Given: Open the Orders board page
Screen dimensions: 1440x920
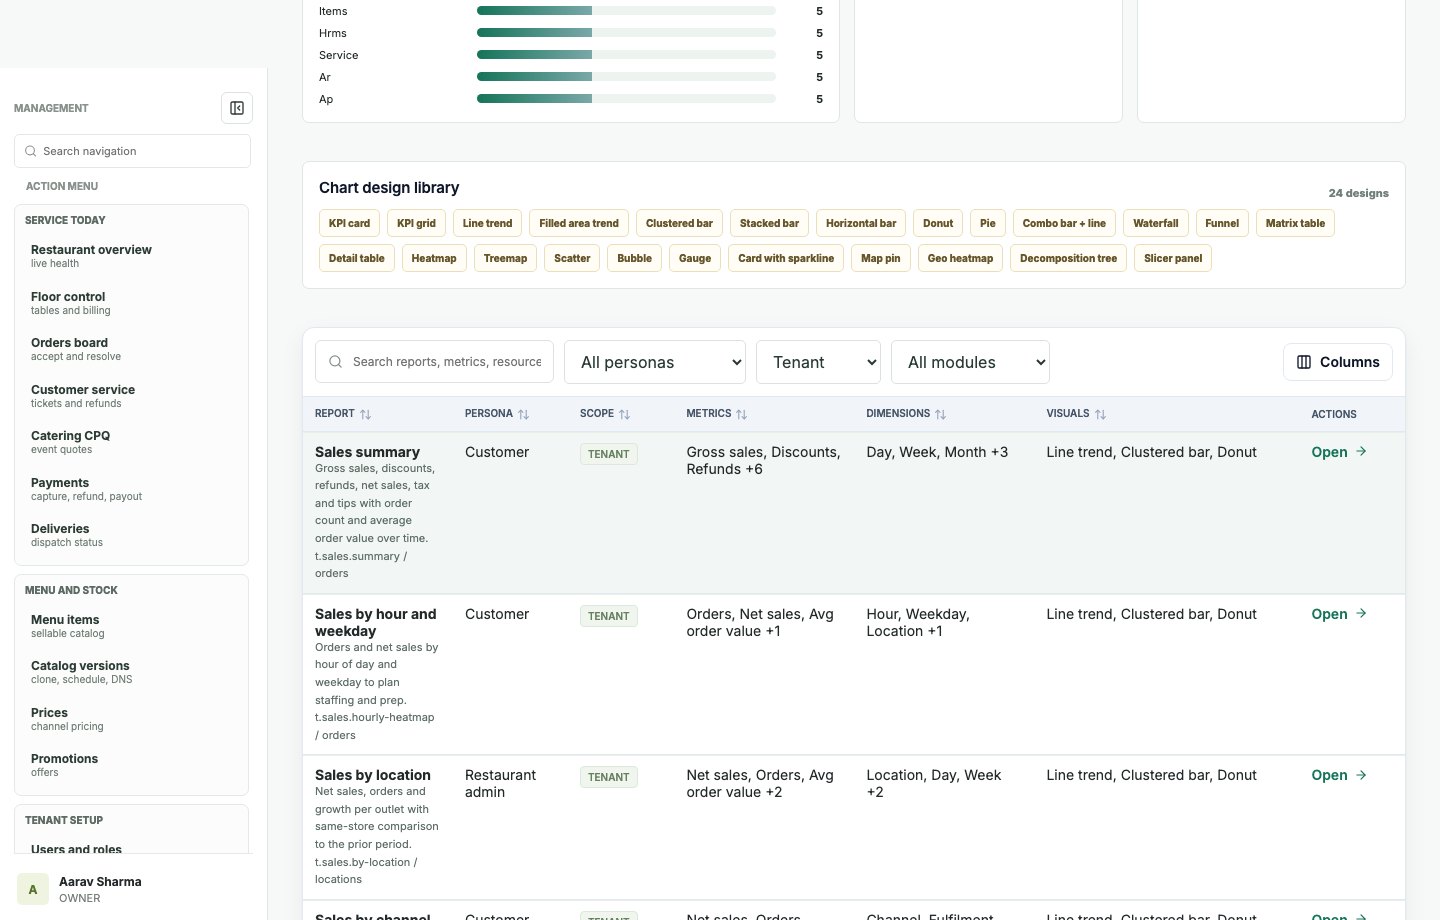Looking at the screenshot, I should point(131,349).
